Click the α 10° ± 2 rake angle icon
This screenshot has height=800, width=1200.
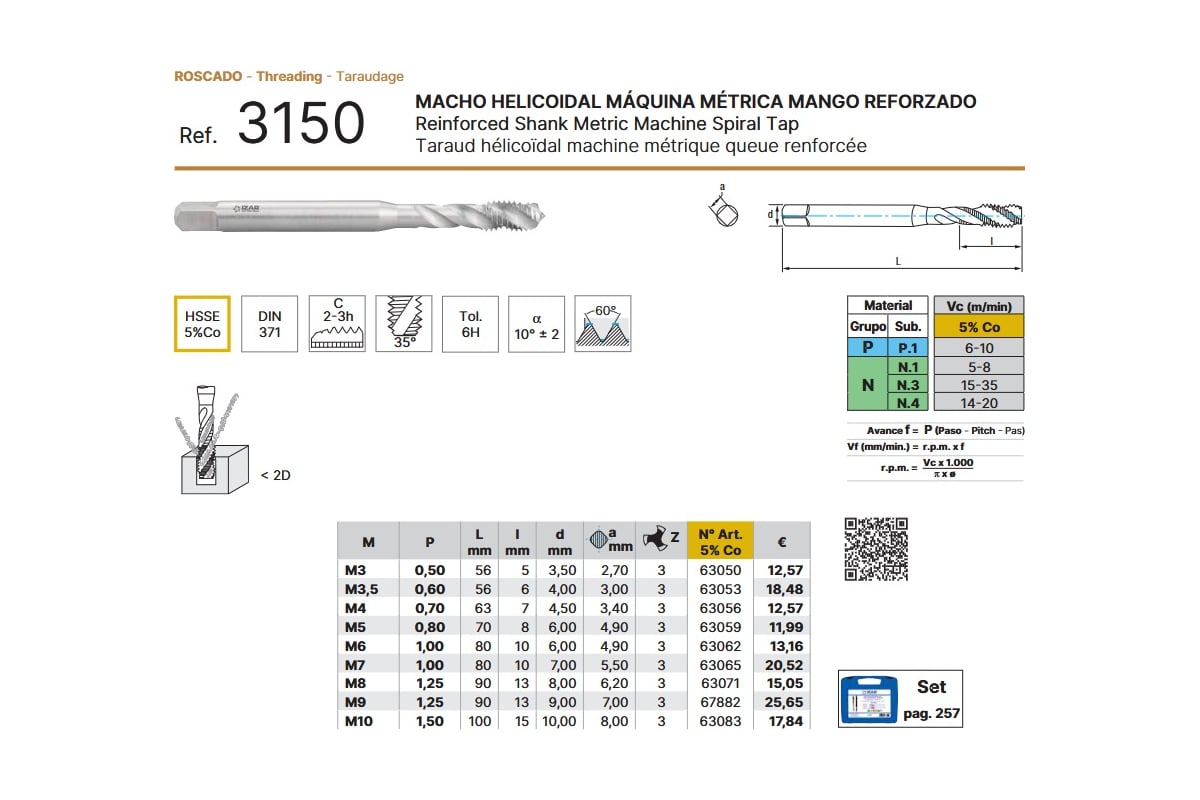coord(537,323)
